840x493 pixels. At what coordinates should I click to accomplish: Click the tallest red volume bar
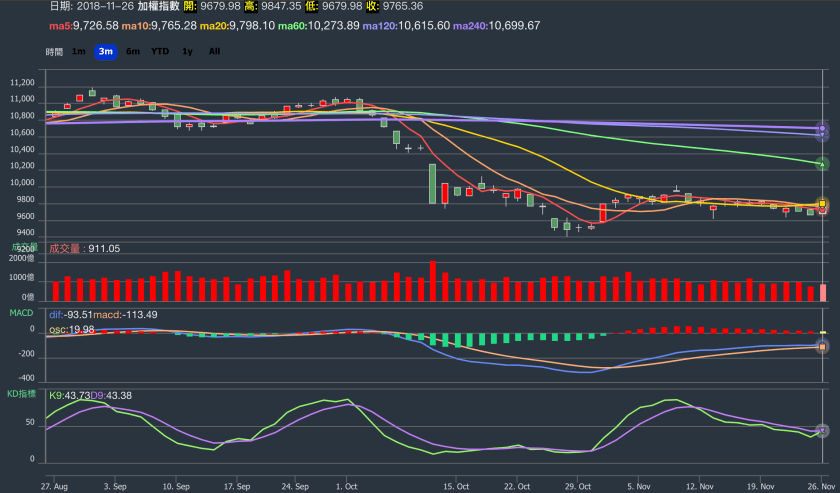coord(432,281)
